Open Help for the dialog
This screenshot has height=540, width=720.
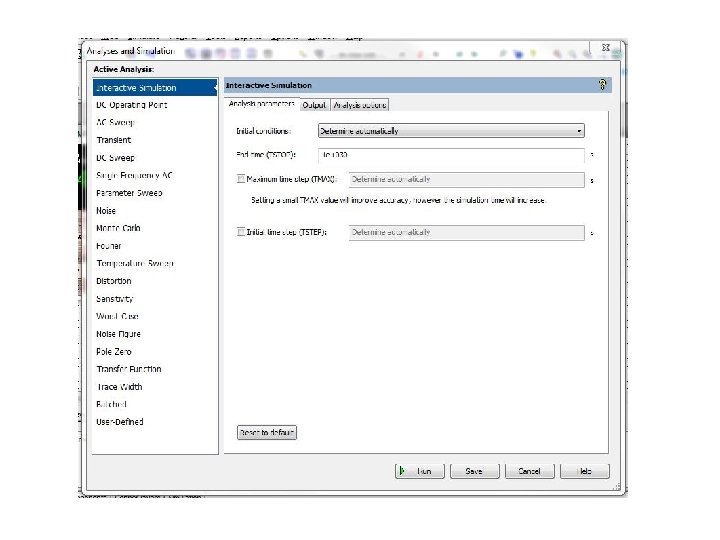click(x=585, y=471)
